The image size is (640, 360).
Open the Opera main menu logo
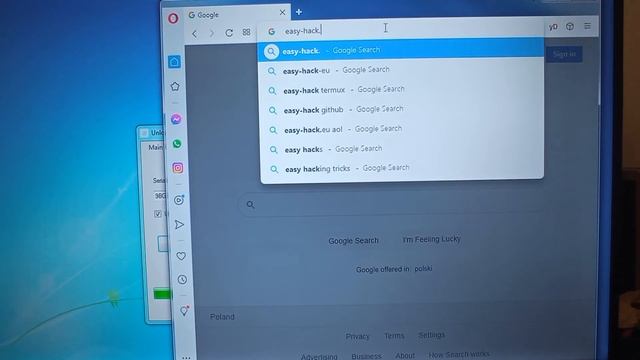coord(173,18)
